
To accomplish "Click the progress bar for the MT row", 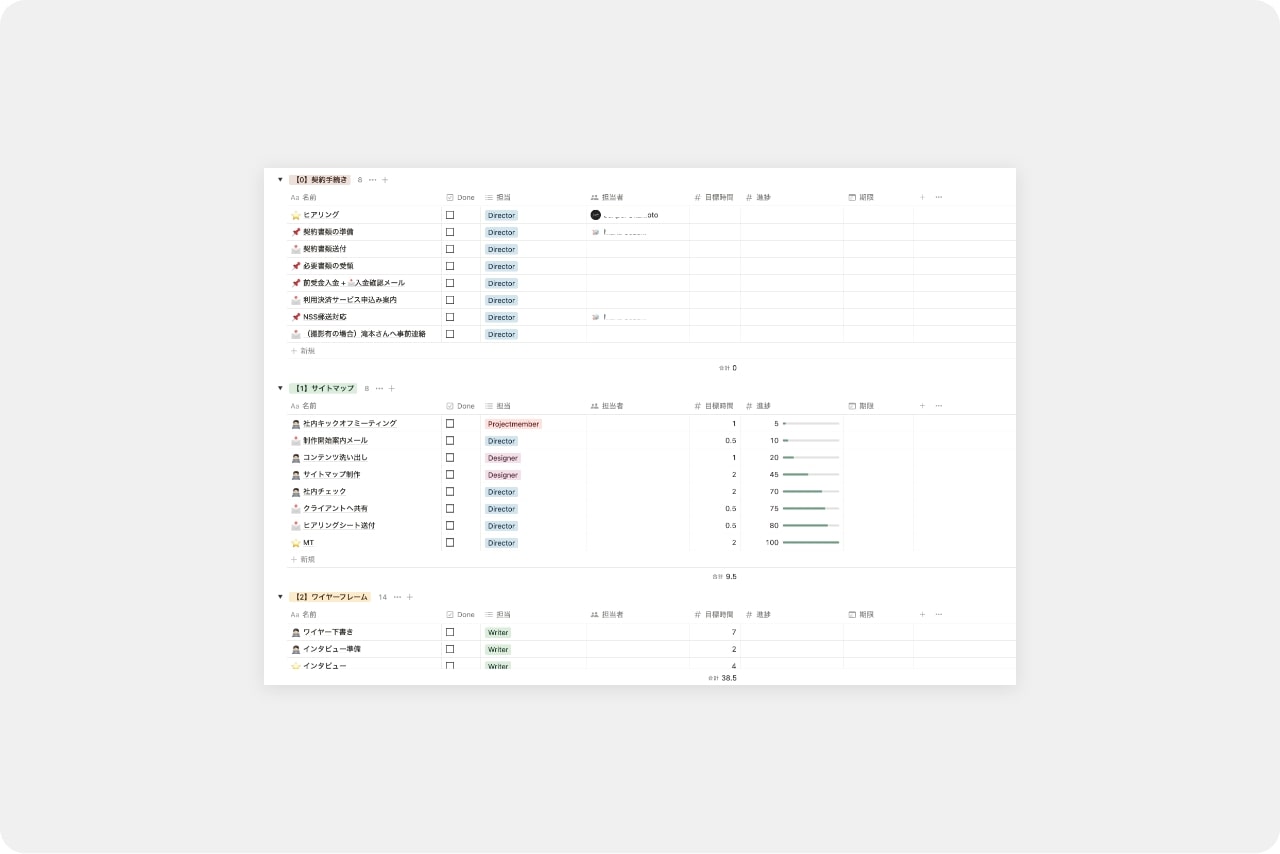I will (810, 543).
